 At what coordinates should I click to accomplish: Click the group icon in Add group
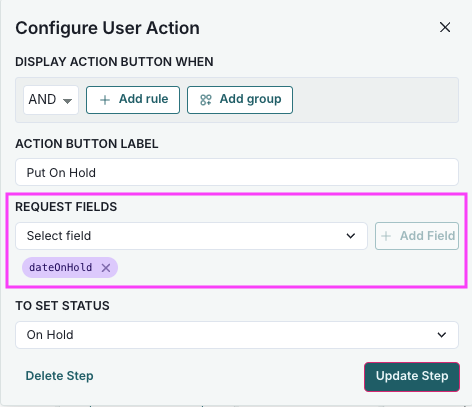pos(206,100)
